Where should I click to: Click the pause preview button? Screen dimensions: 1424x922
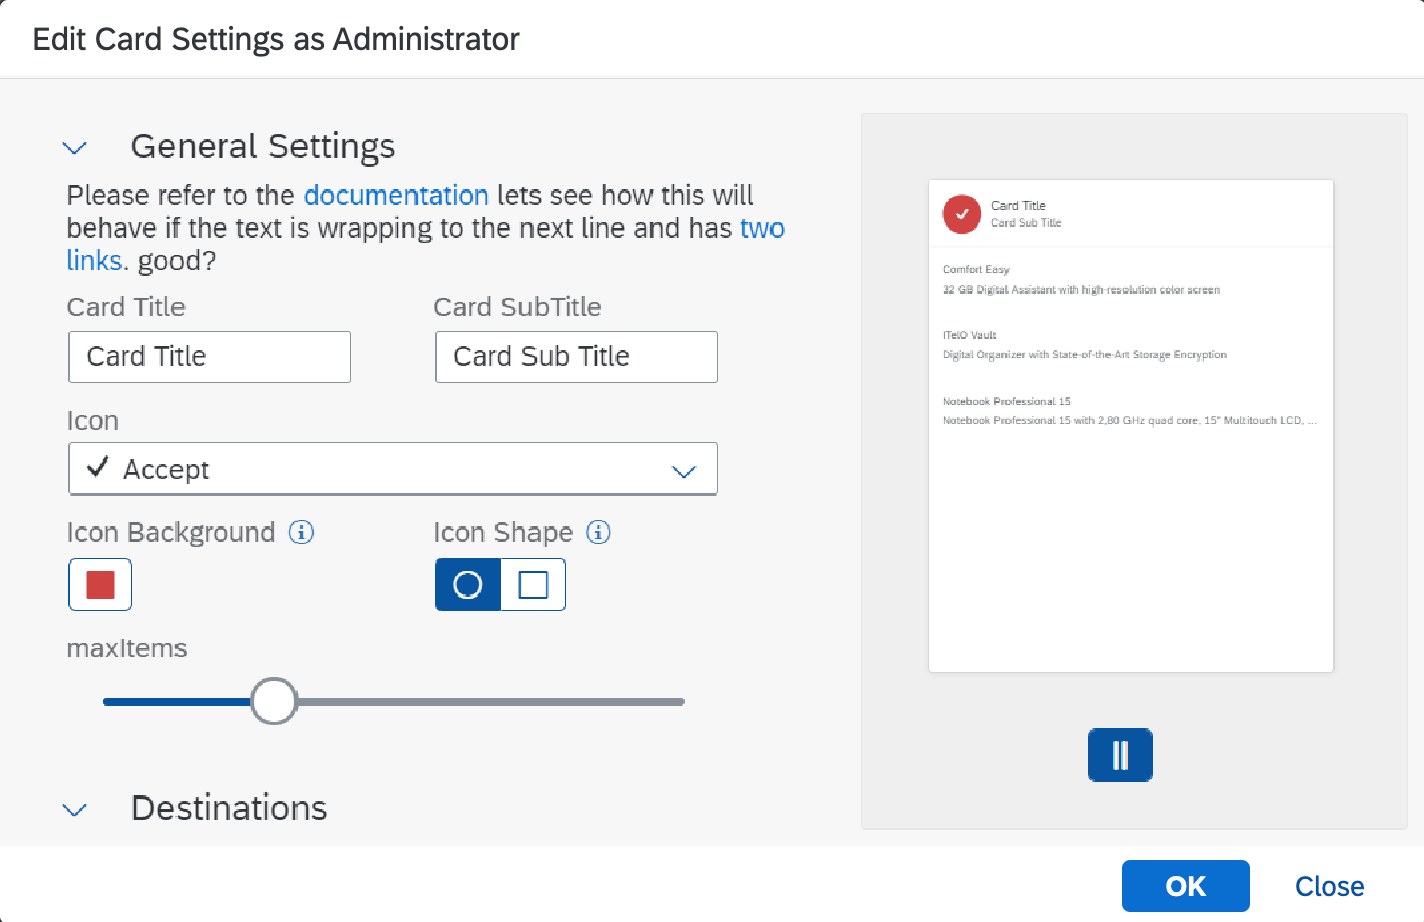[1120, 755]
